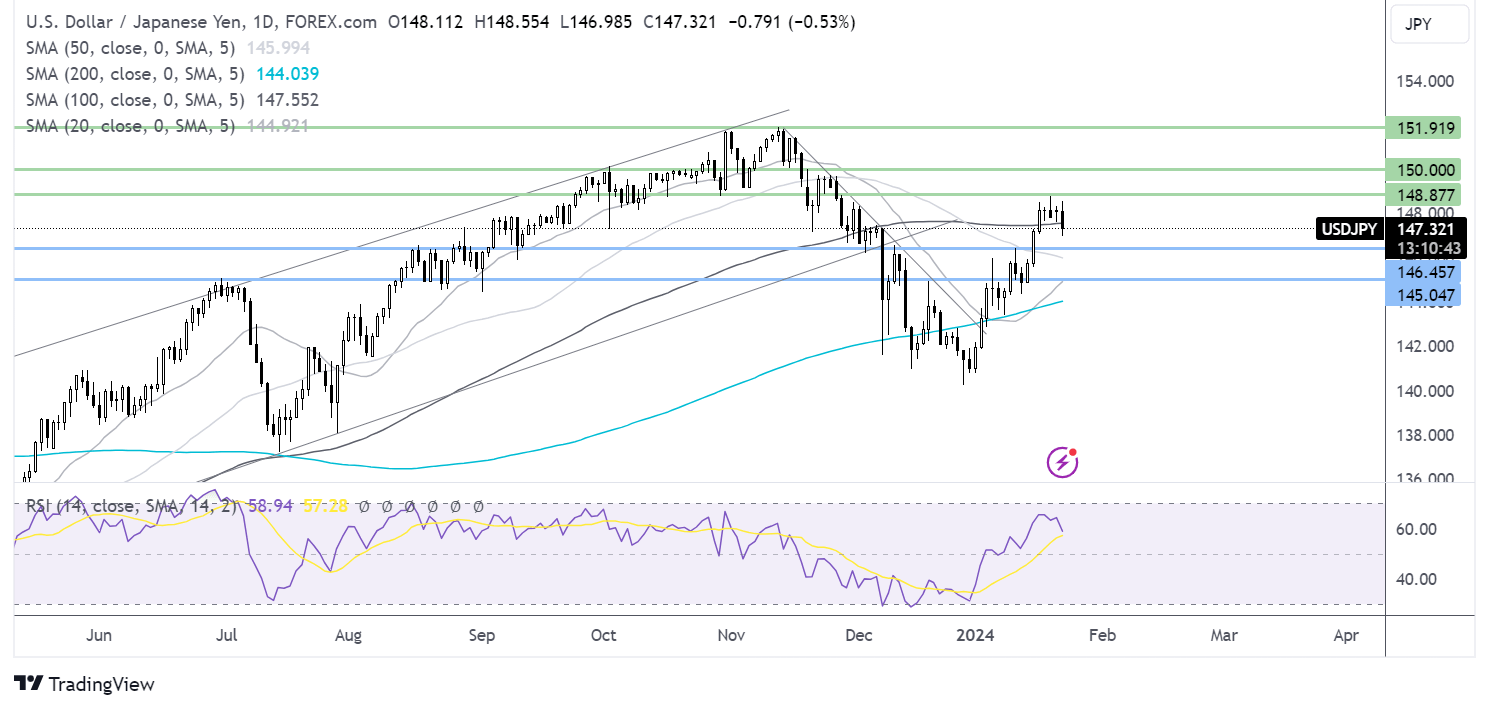1490x710 pixels.
Task: Click the Apr label on time axis
Action: [1346, 635]
